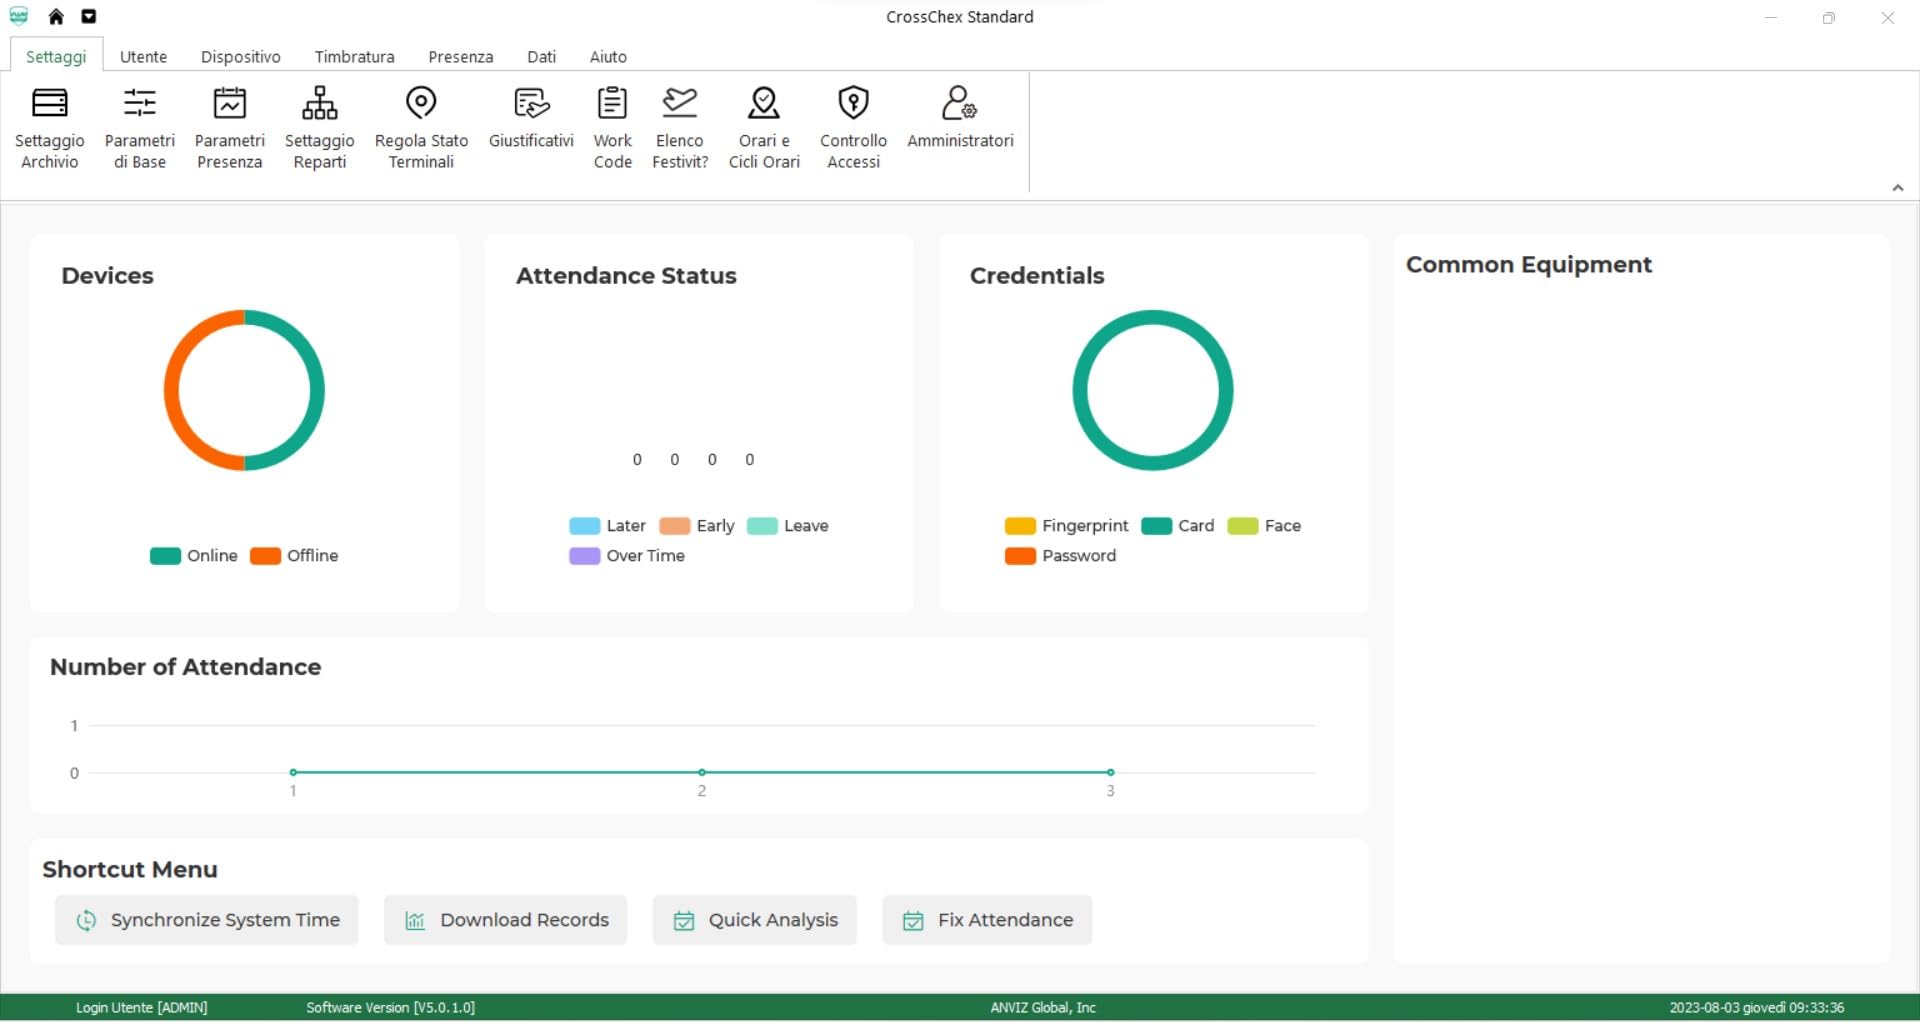This screenshot has height=1022, width=1920.
Task: Click ANVIZ Global, Inc status text
Action: (1043, 1007)
